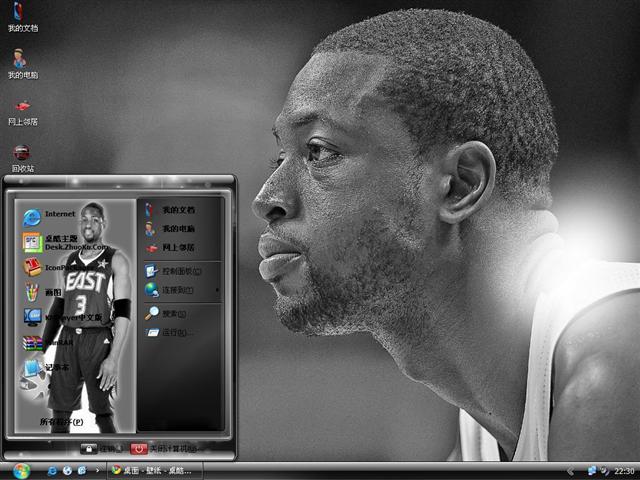The width and height of the screenshot is (640, 480).
Task: Click the 关闭计算机 shut down button
Action: coord(164,449)
